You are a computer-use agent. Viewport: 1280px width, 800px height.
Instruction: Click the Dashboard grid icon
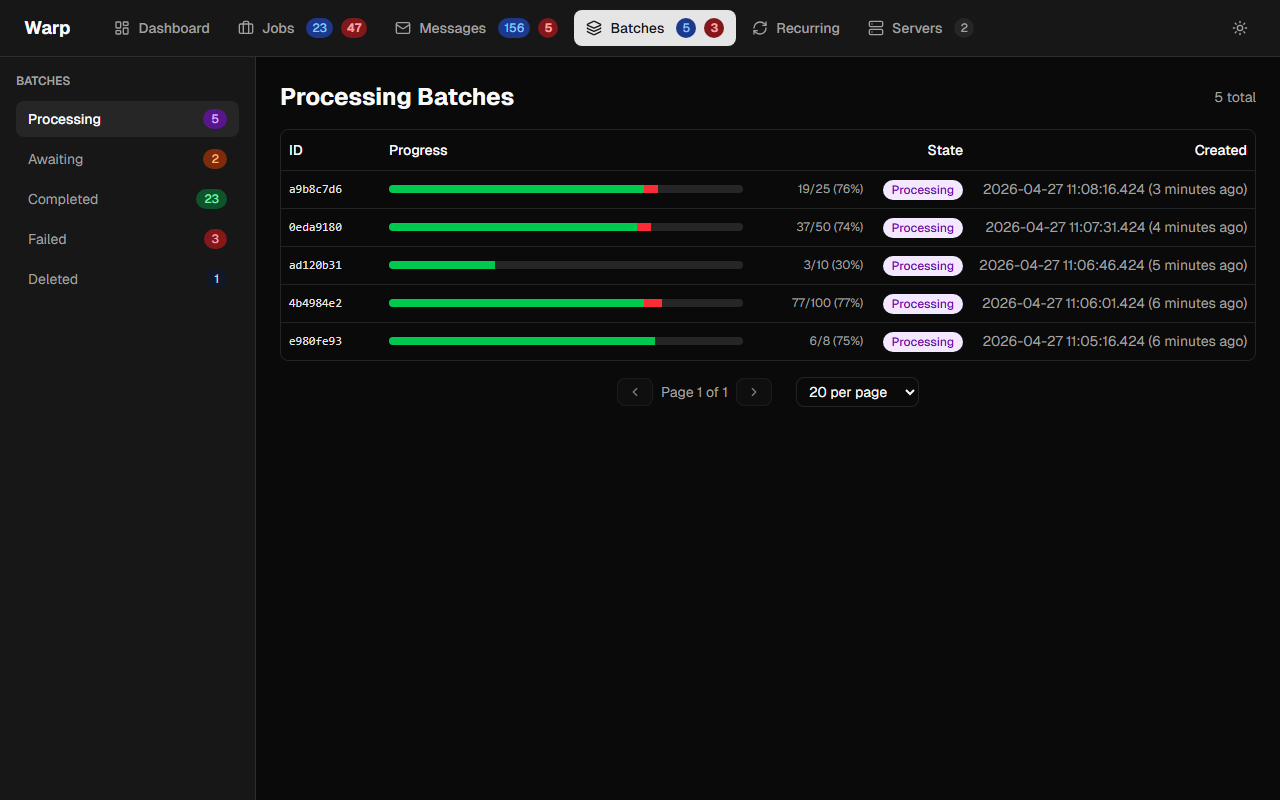(x=122, y=28)
